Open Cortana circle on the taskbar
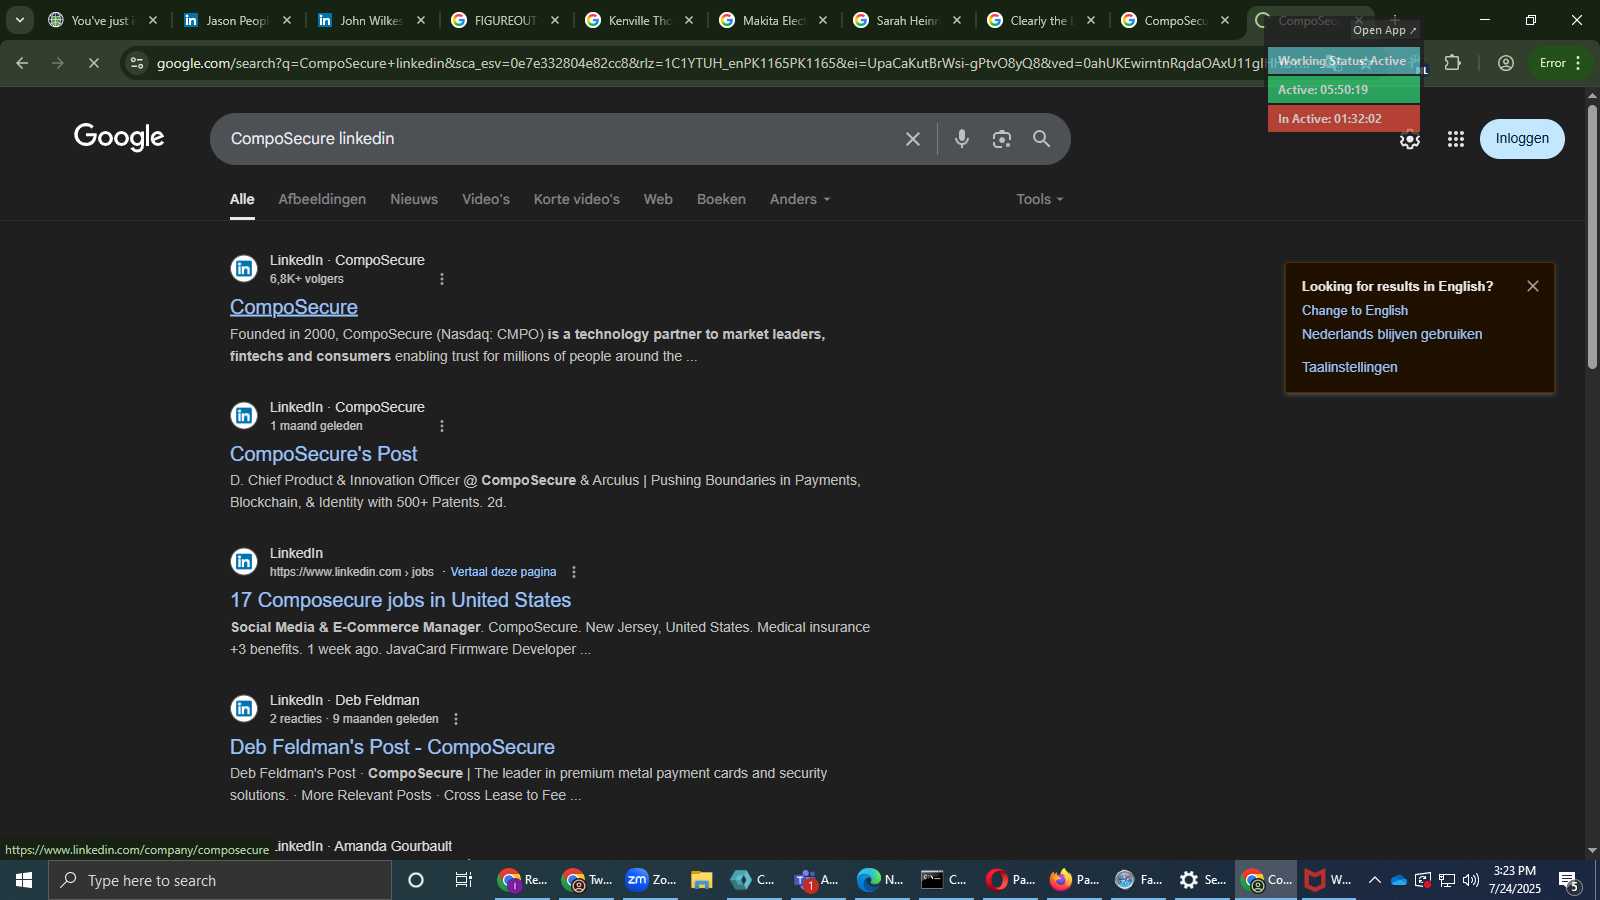1600x900 pixels. click(416, 880)
